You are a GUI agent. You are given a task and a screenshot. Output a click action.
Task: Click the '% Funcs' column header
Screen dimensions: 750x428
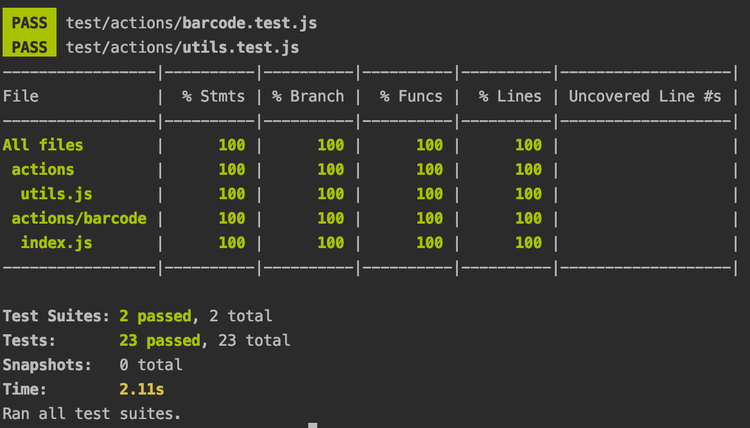(411, 96)
